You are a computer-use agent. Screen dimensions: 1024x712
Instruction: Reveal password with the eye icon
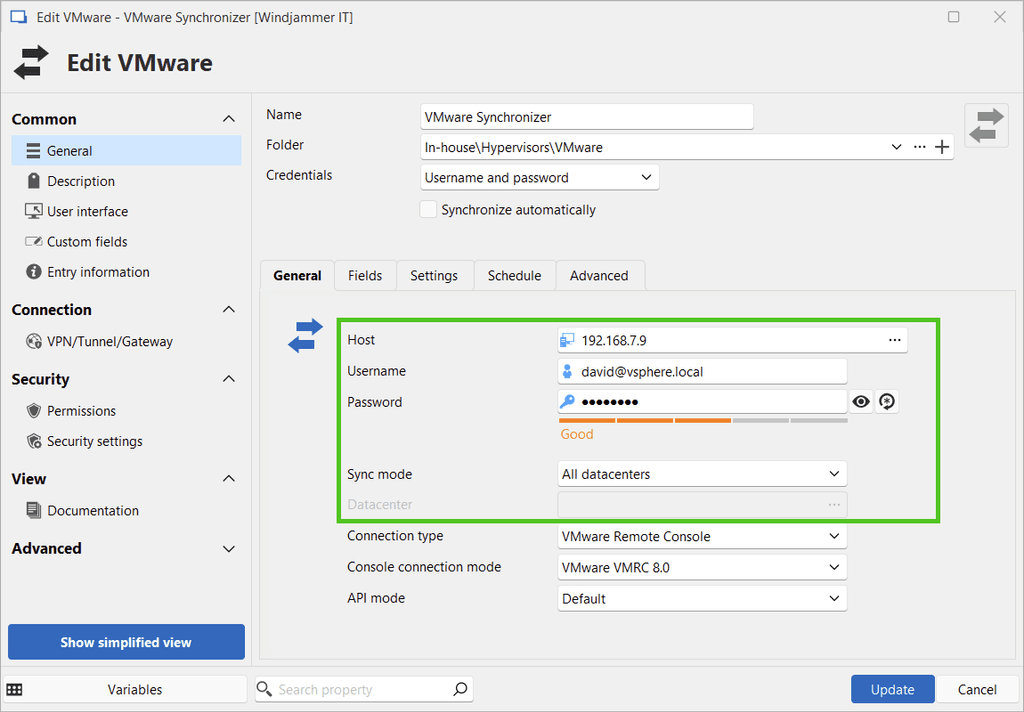861,402
